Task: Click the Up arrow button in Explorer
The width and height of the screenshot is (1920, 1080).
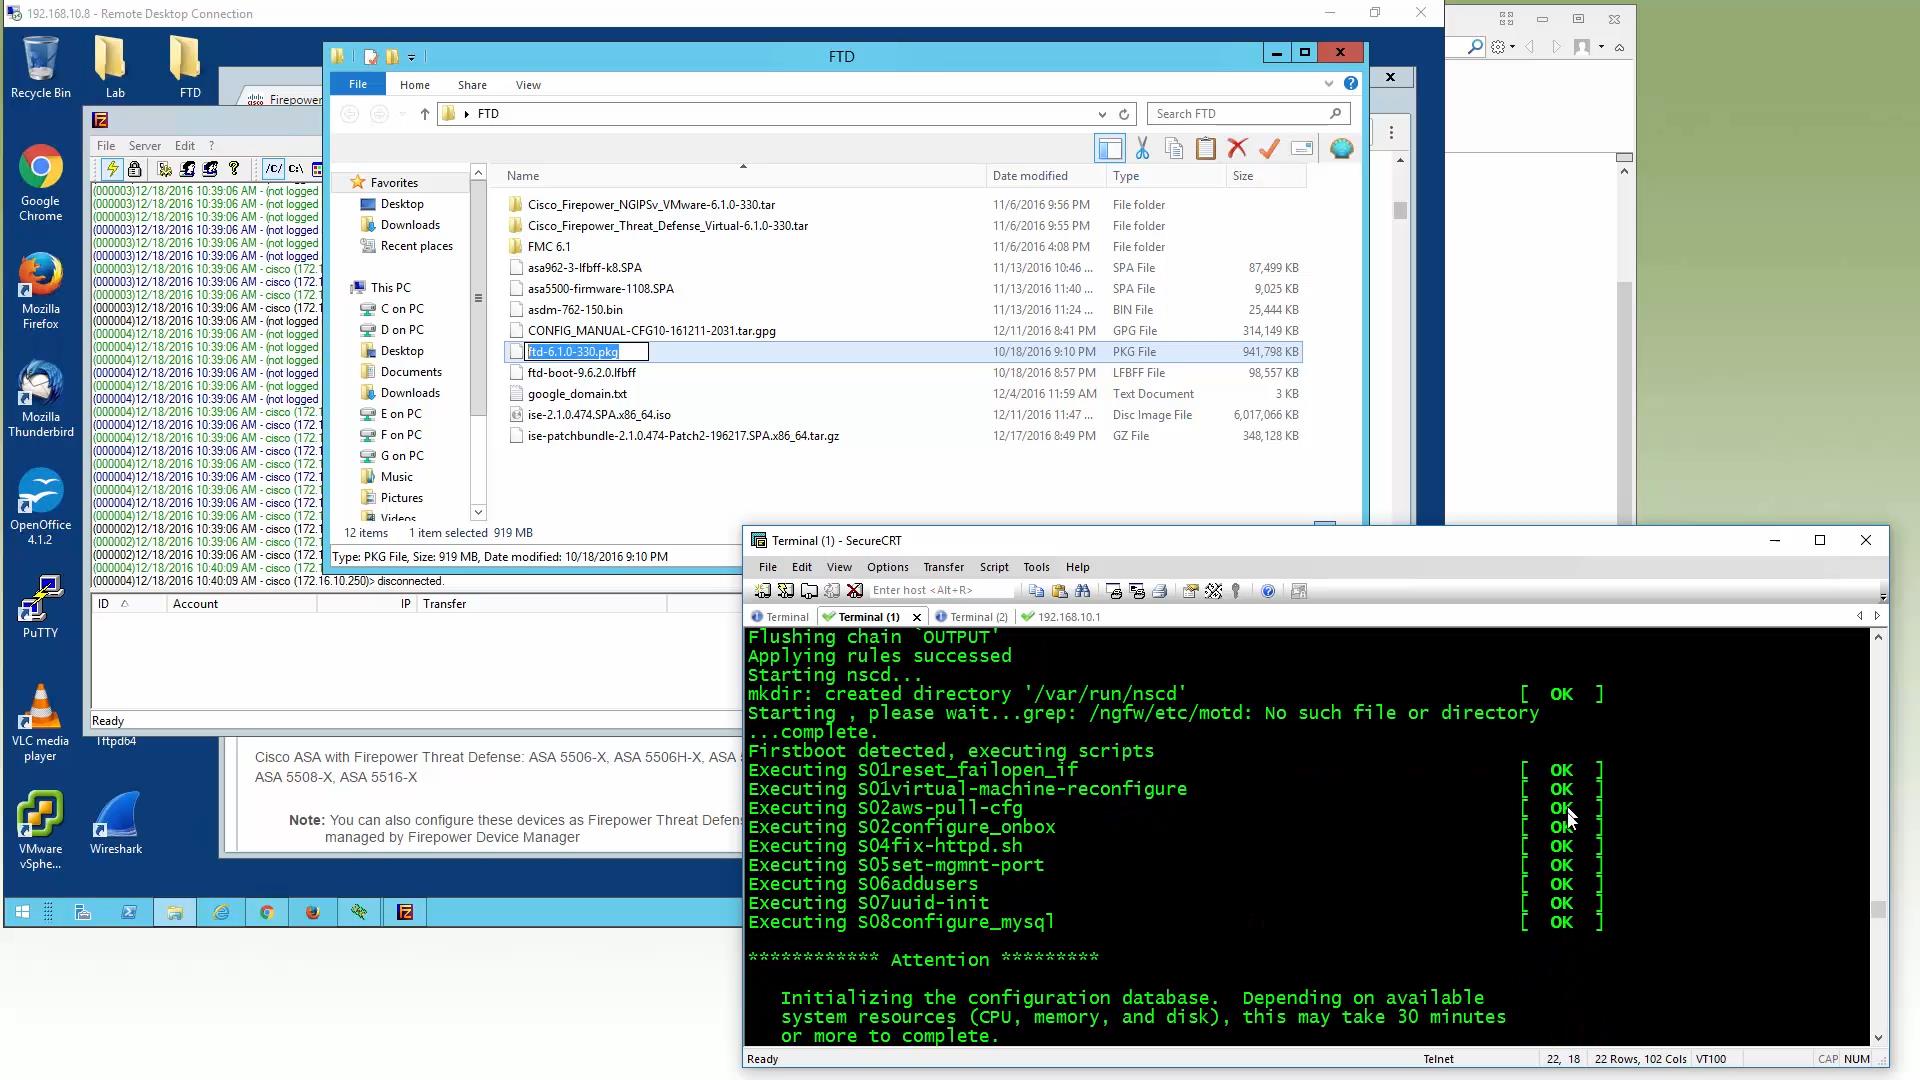Action: 425,114
